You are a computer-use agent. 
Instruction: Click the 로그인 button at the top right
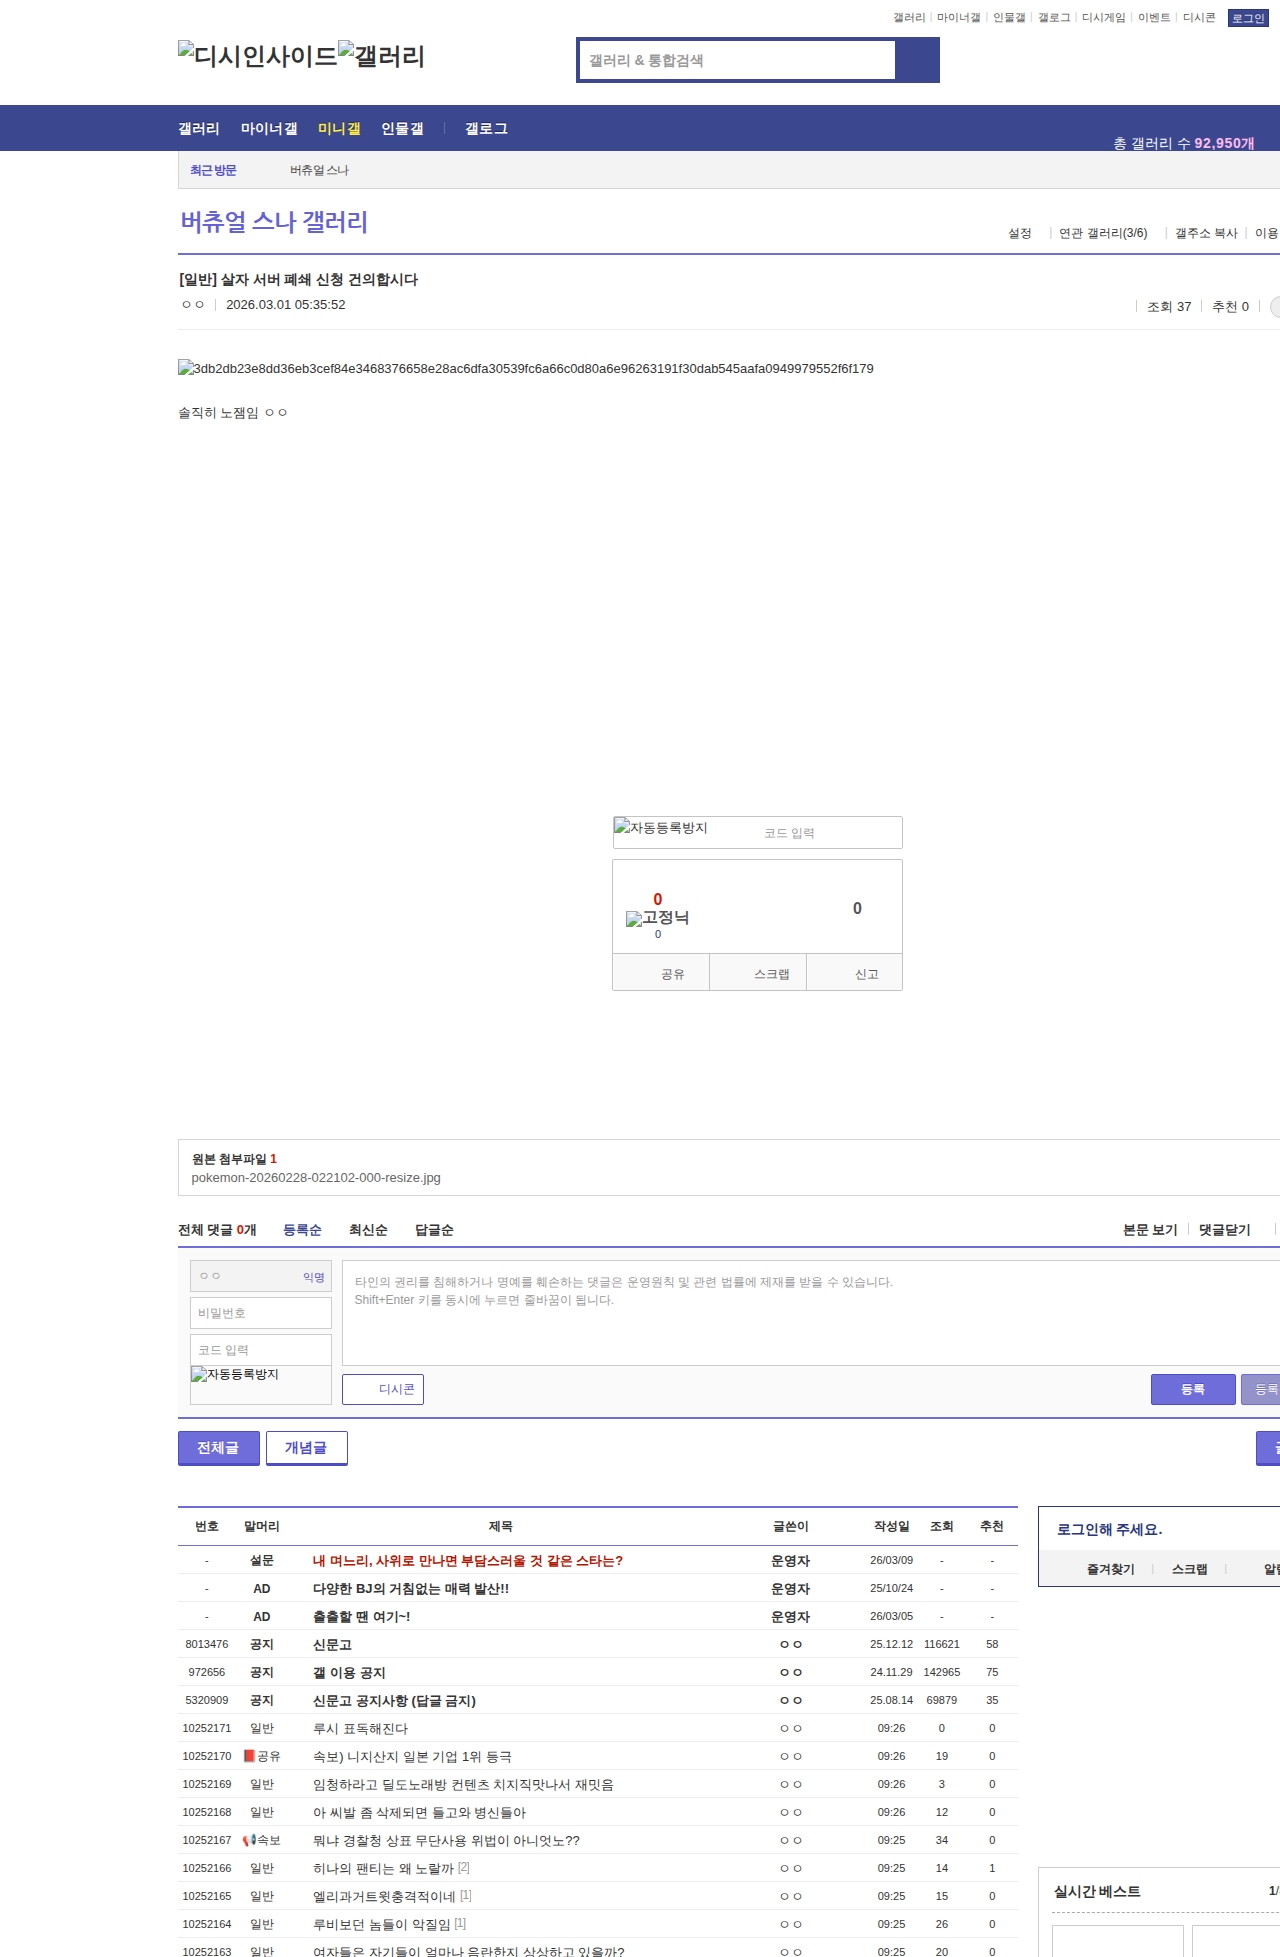1248,18
